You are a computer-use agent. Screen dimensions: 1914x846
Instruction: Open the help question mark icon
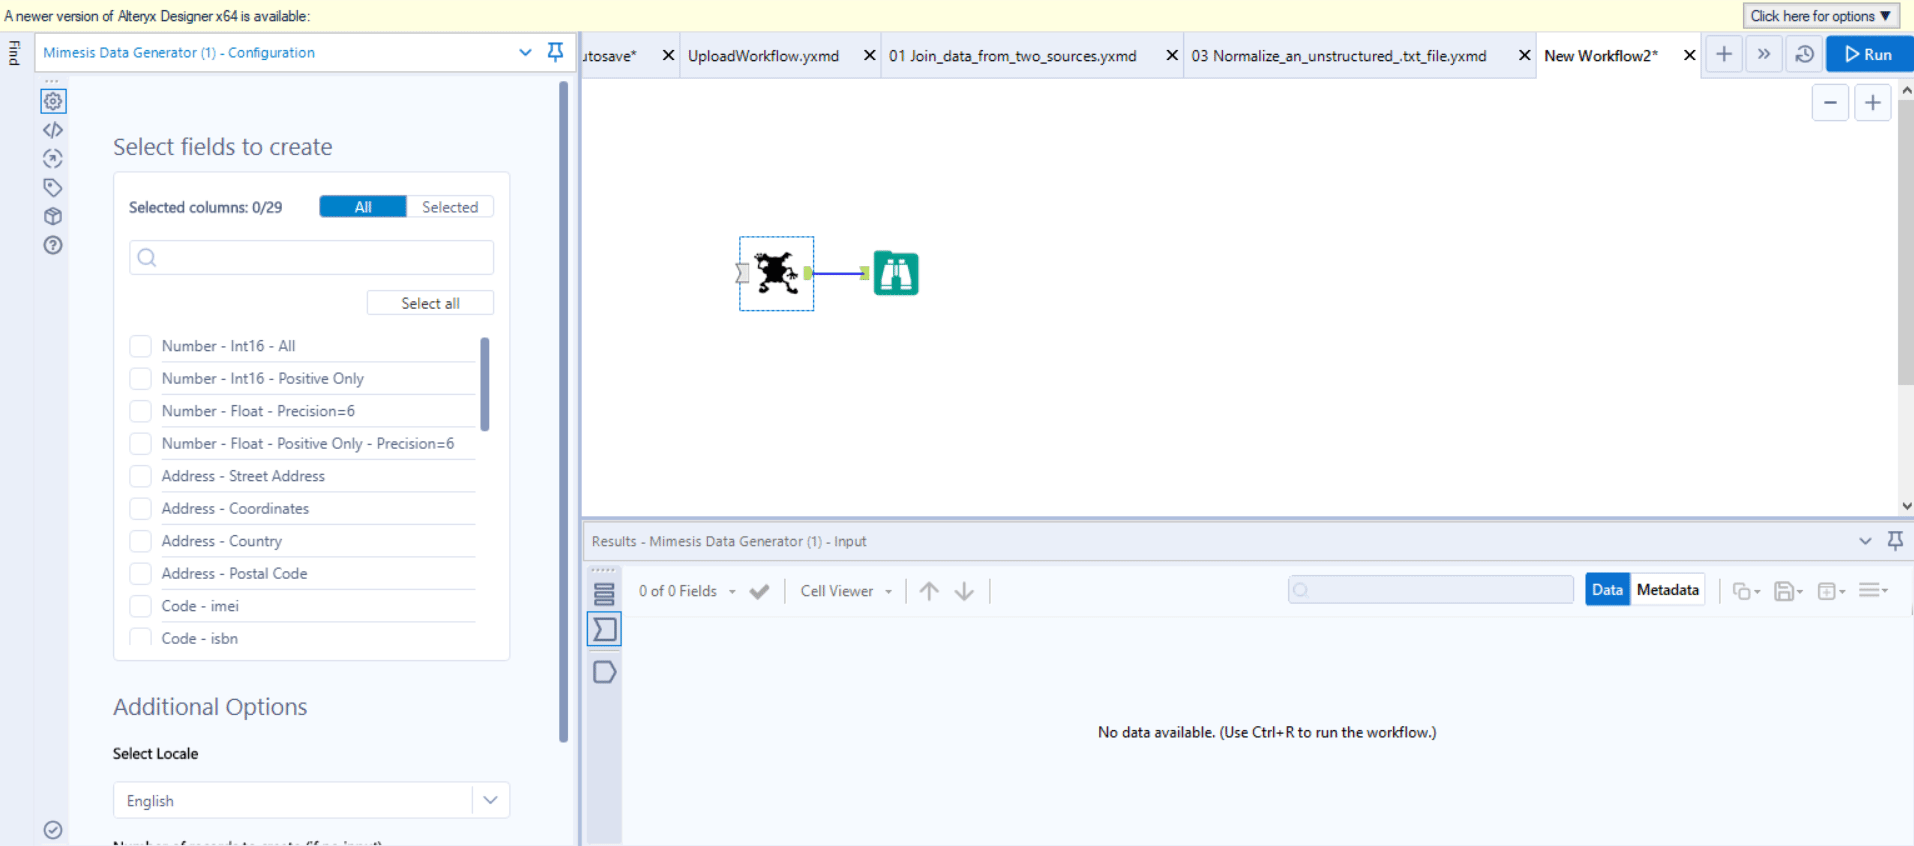(x=53, y=245)
